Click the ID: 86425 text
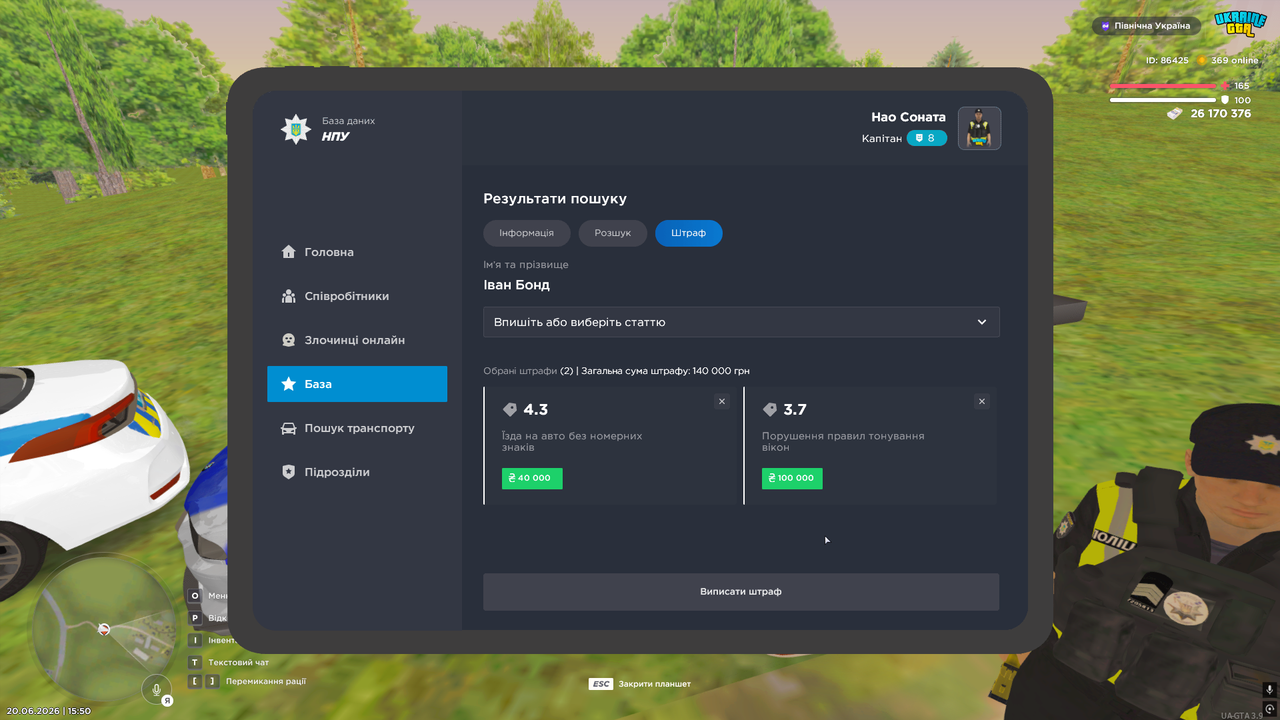Screen dimensions: 1280x720 coord(1167,60)
